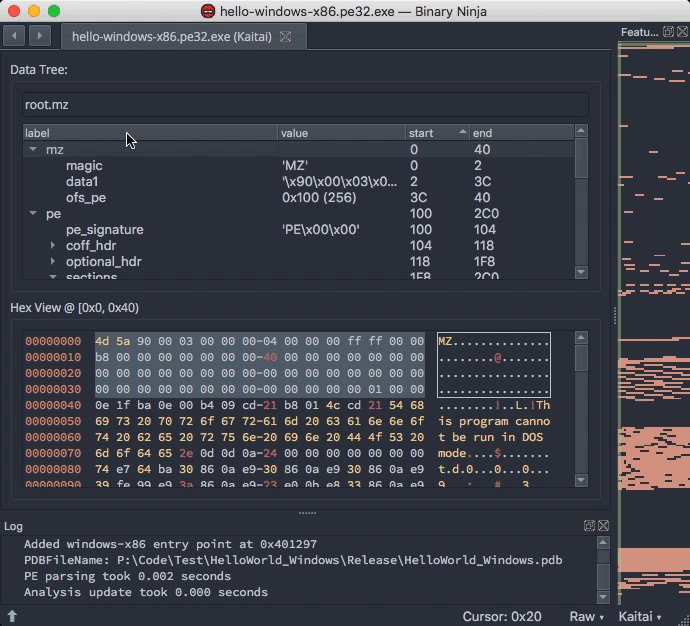Undock the Log panel
This screenshot has height=626, width=690.
(x=589, y=525)
